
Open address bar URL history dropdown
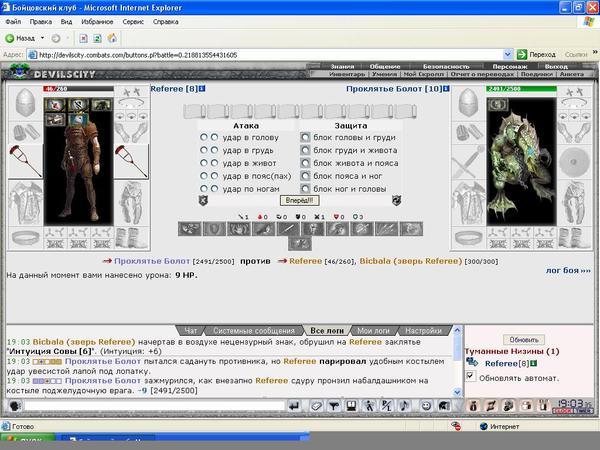(507, 55)
